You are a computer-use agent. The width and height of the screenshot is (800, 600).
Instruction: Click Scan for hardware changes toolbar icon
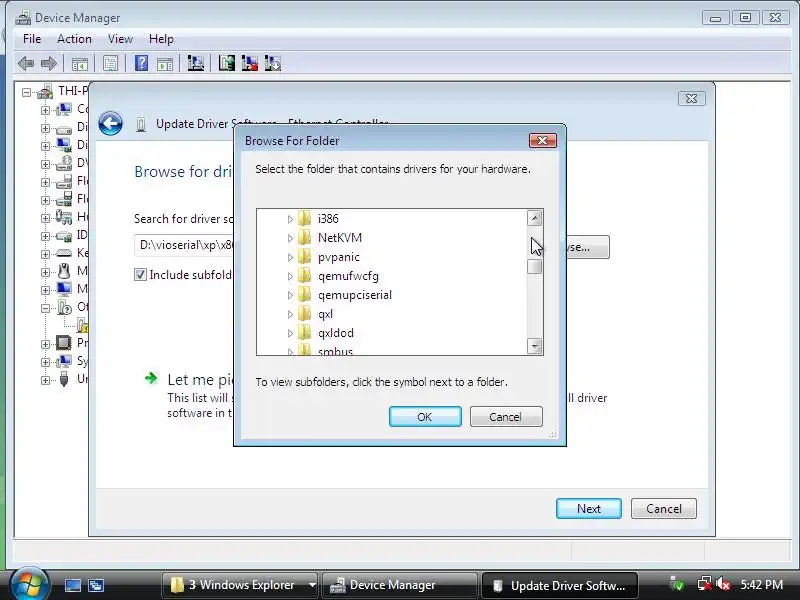(195, 64)
